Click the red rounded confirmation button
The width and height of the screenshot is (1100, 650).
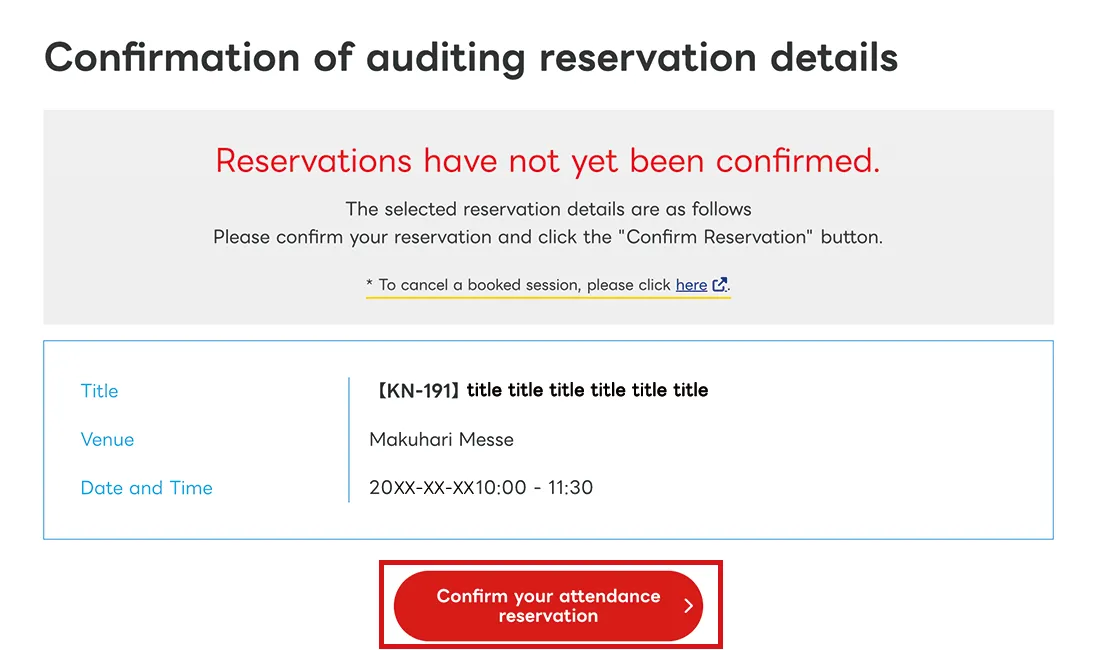tap(550, 605)
